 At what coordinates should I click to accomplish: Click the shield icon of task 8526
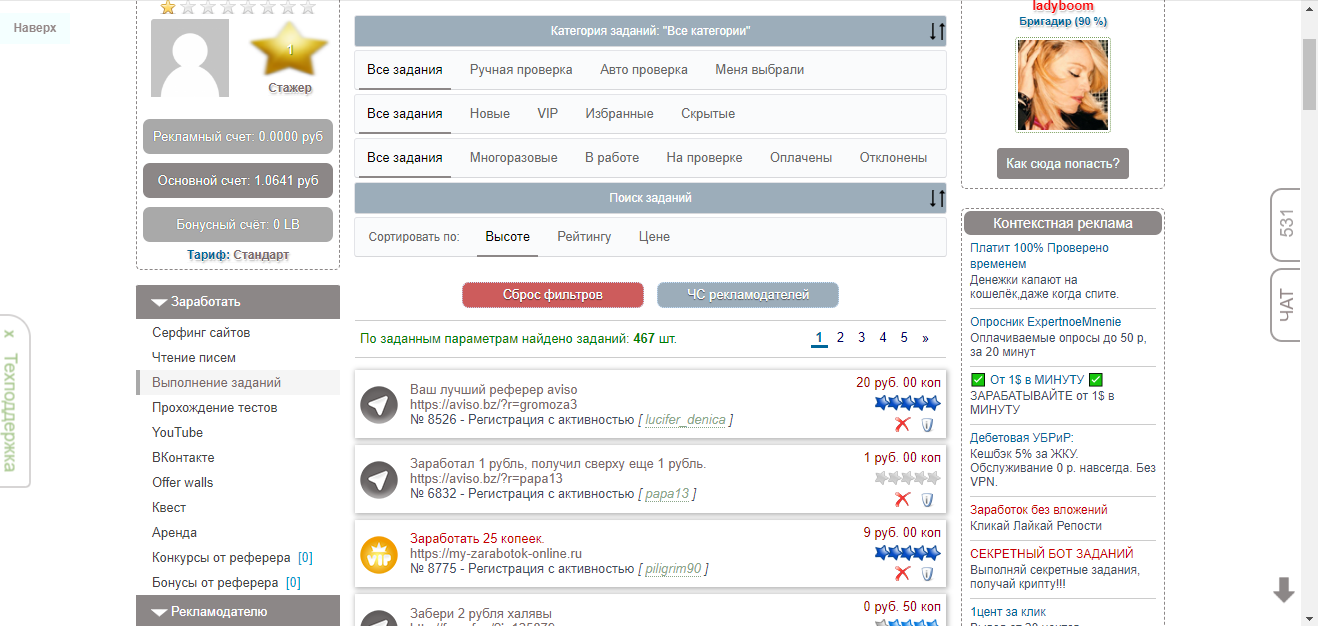click(x=927, y=424)
